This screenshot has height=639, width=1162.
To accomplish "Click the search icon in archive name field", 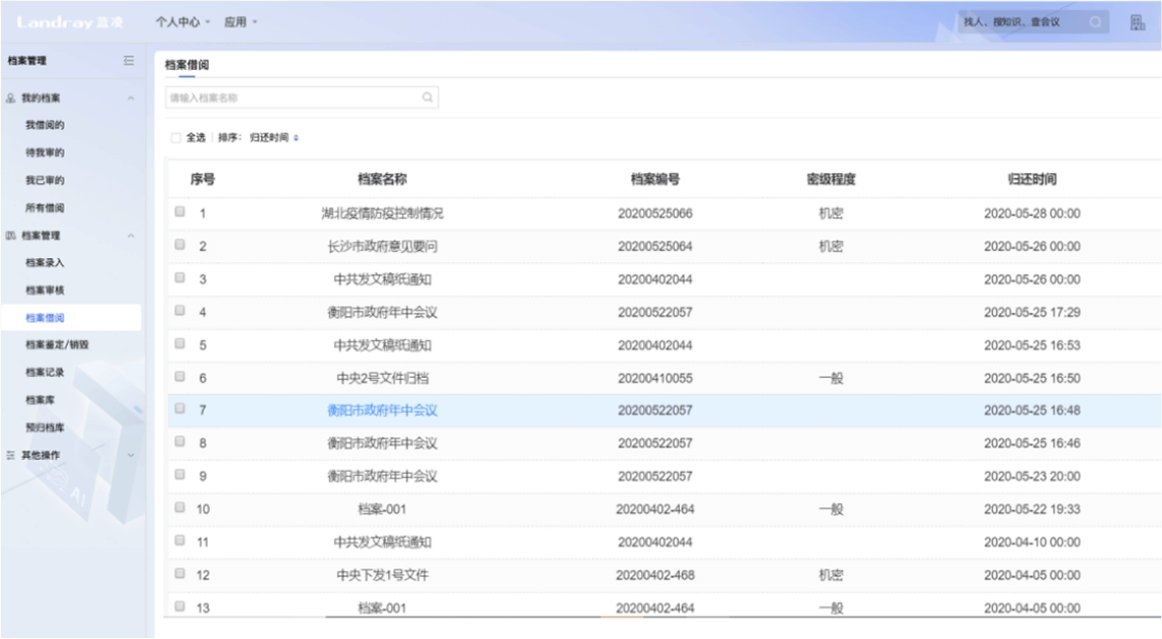I will coord(427,98).
